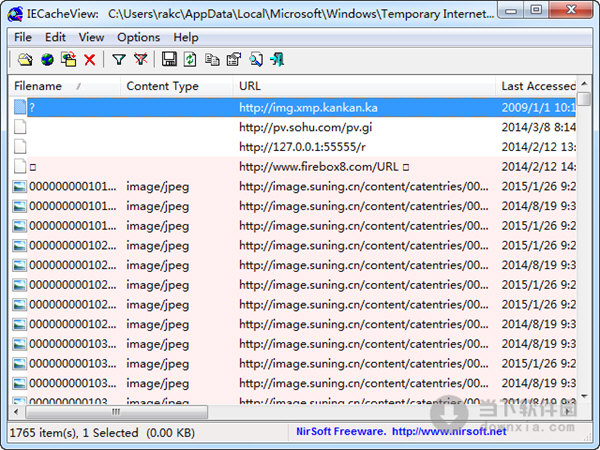Viewport: 600px width, 450px height.
Task: Open the NirSoft website link in status bar
Action: pyautogui.click(x=449, y=432)
